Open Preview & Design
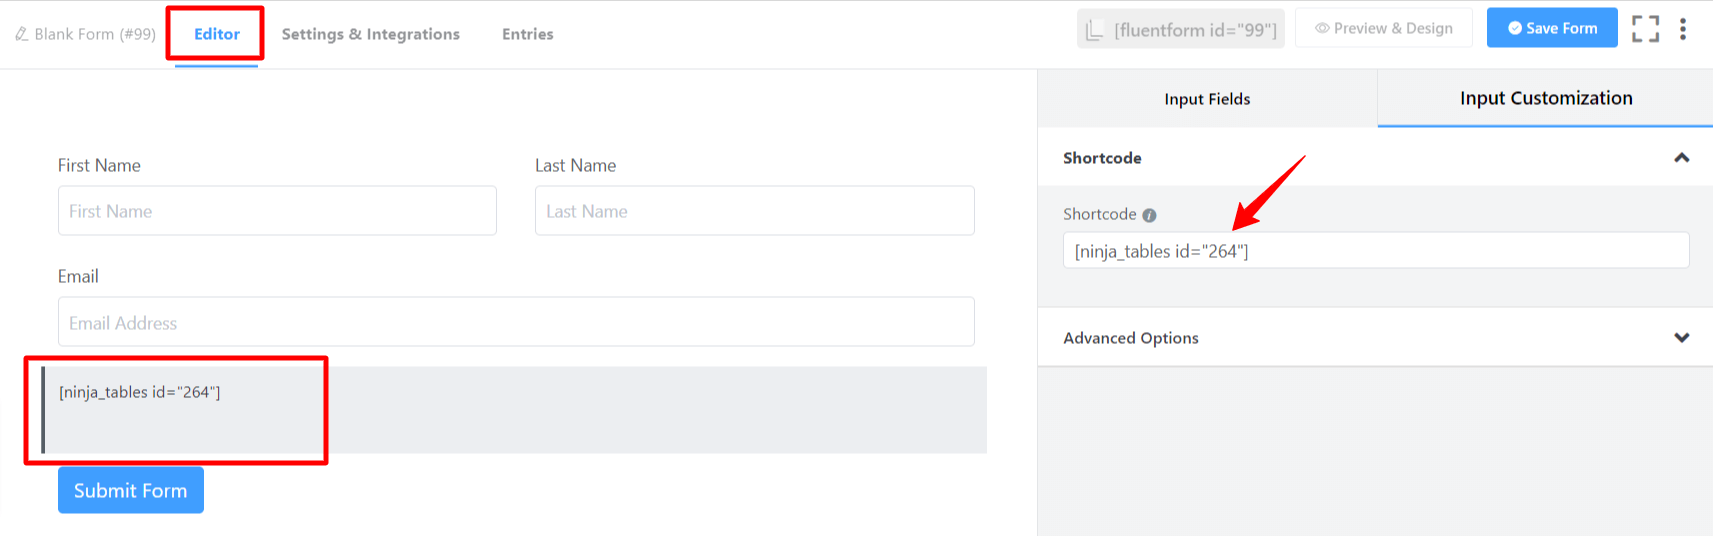Viewport: 1713px width, 536px height. (x=1384, y=28)
